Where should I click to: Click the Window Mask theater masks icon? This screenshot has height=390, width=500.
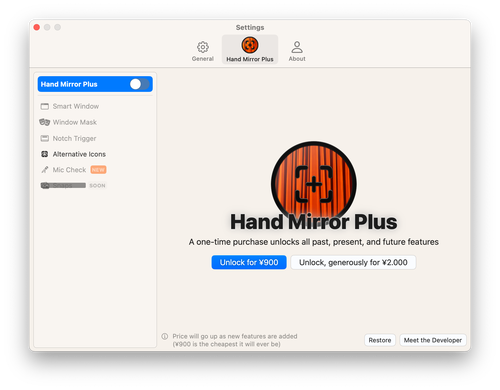[x=45, y=122]
